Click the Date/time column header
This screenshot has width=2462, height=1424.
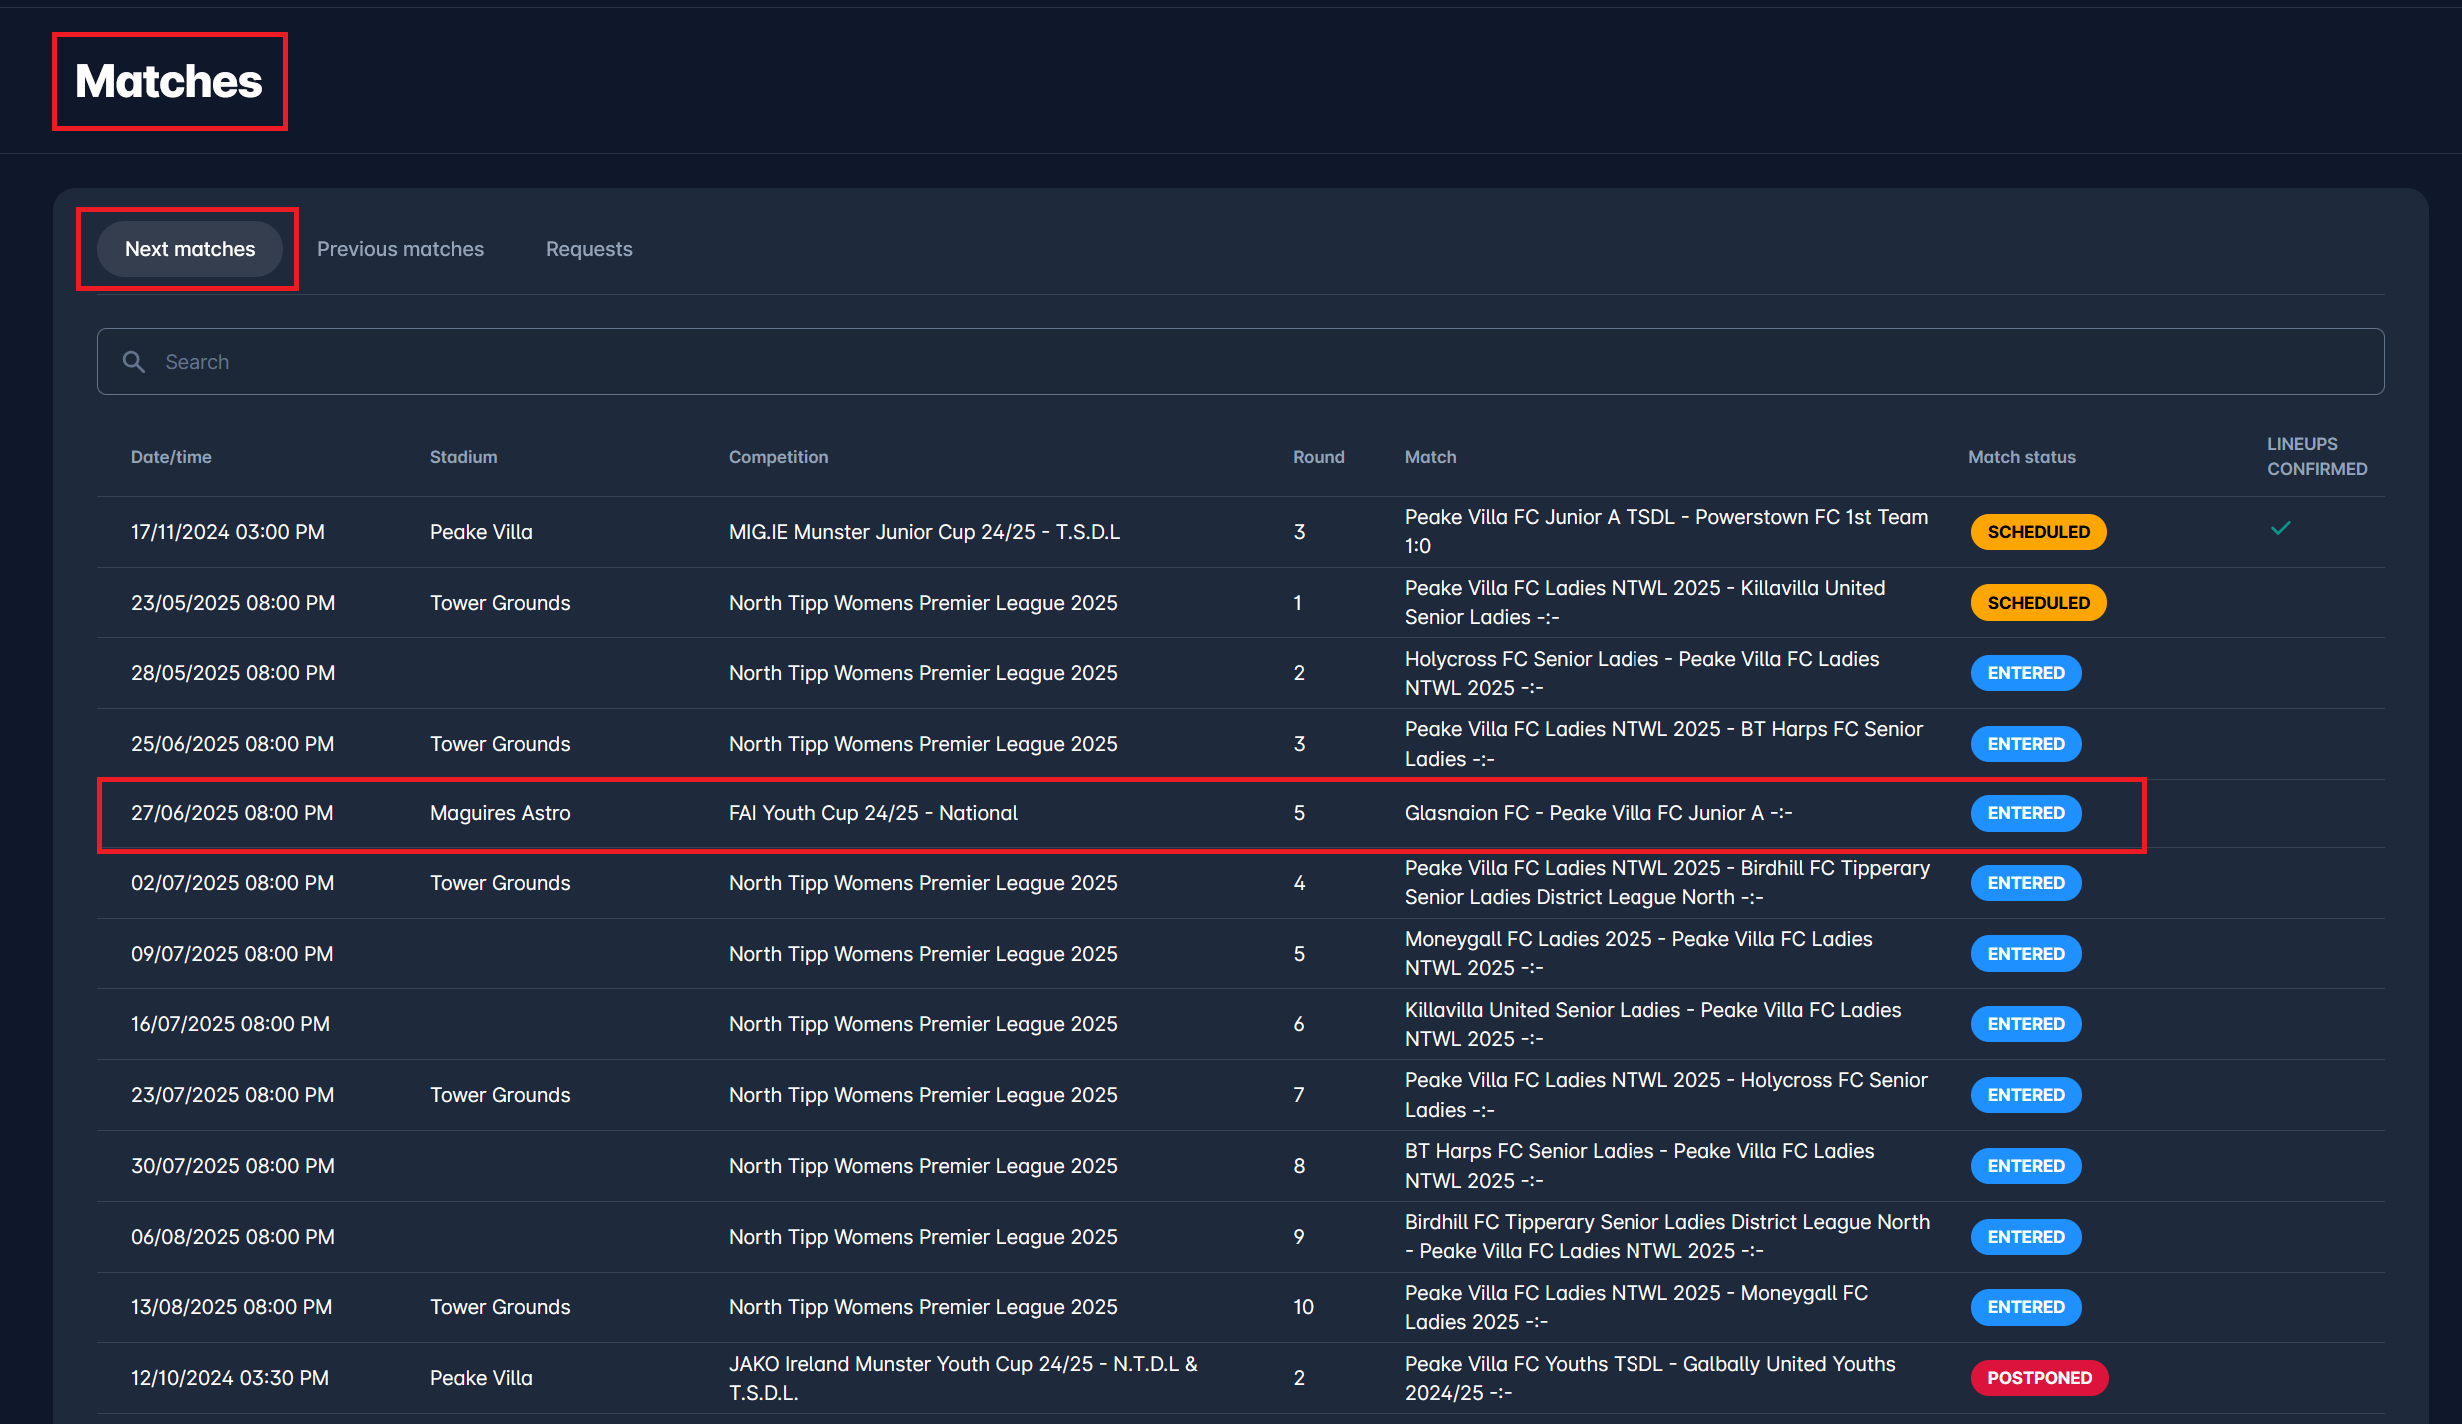tap(171, 457)
